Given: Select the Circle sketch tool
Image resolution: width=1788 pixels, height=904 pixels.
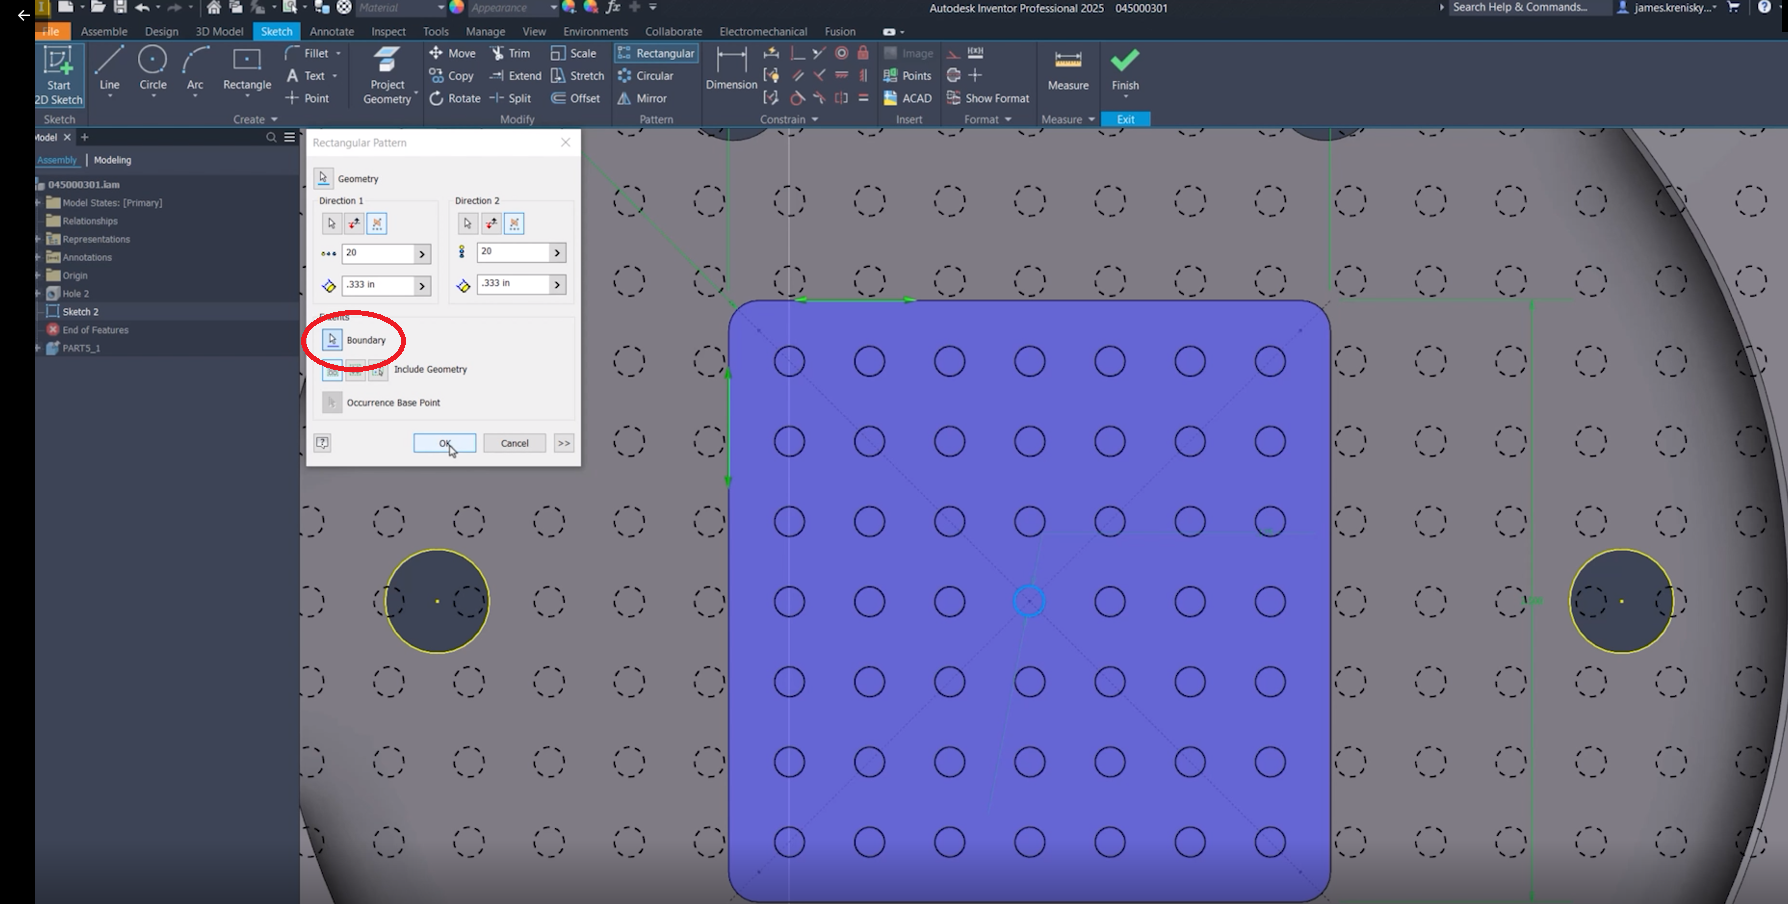Looking at the screenshot, I should [x=153, y=69].
